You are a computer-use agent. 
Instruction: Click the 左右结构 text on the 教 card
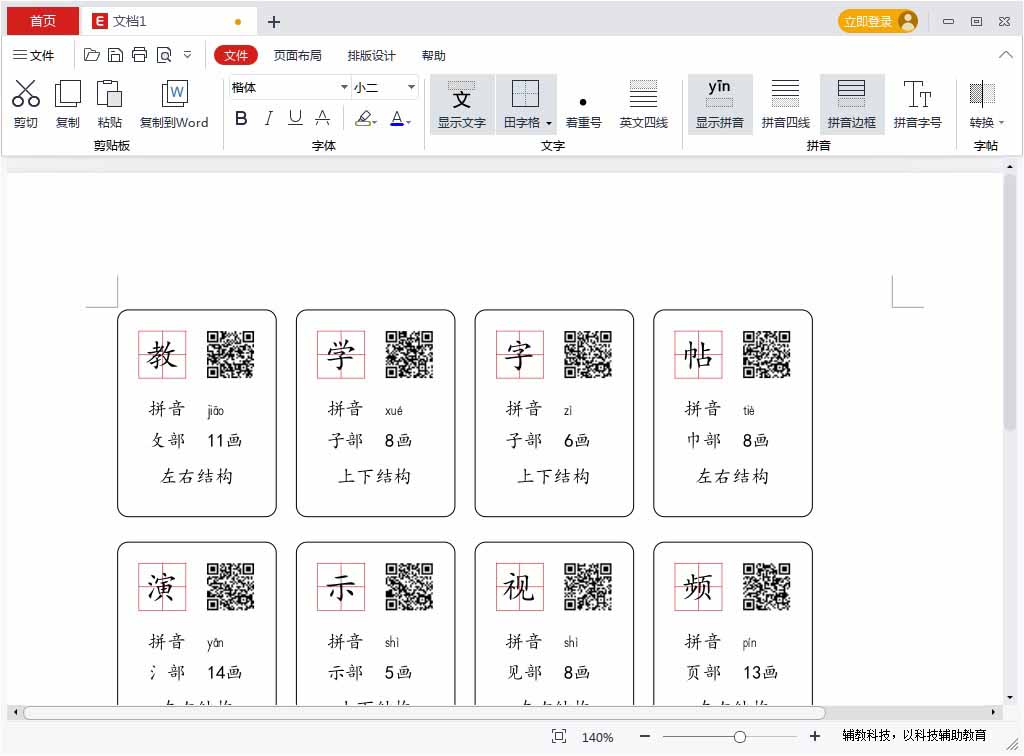(x=197, y=476)
